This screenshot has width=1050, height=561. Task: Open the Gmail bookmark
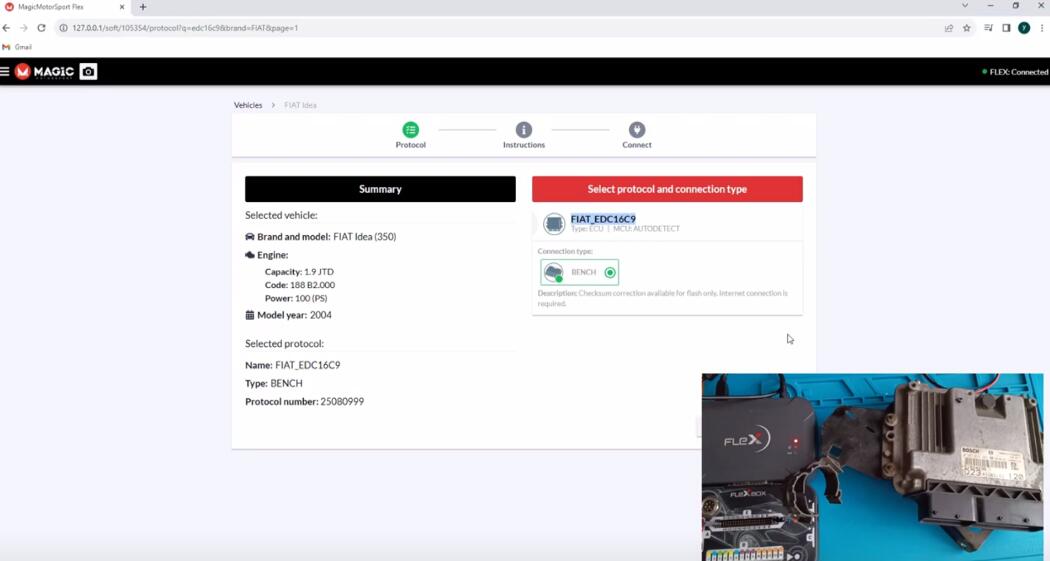point(17,47)
